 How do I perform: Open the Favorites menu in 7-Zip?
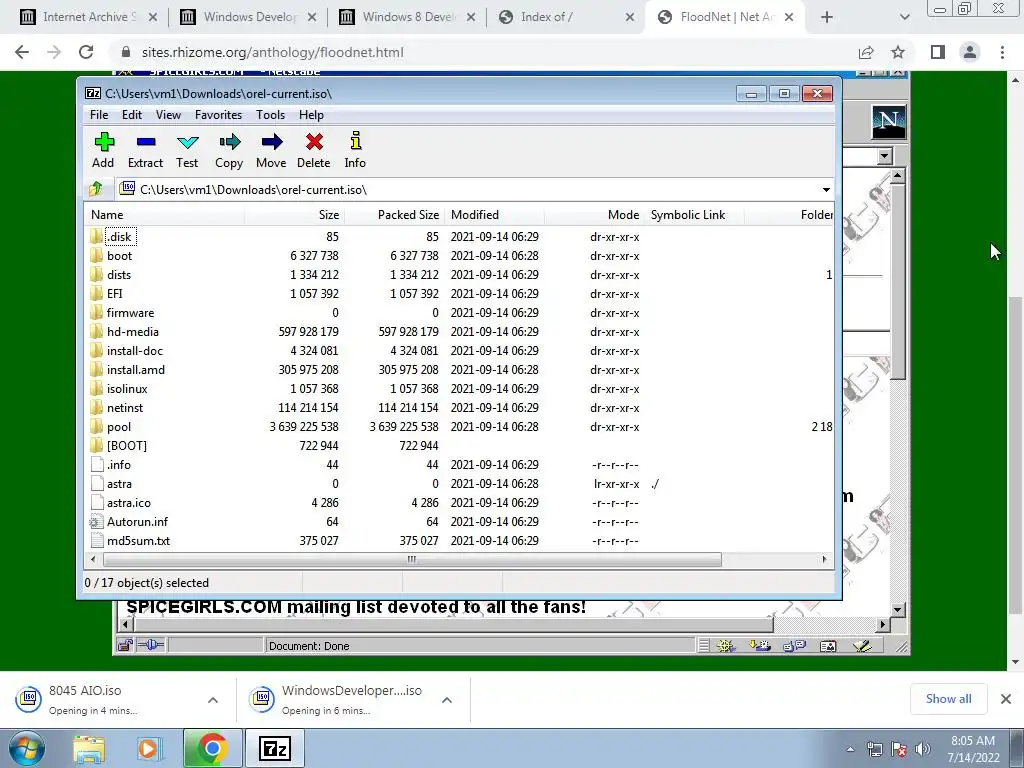tap(219, 115)
